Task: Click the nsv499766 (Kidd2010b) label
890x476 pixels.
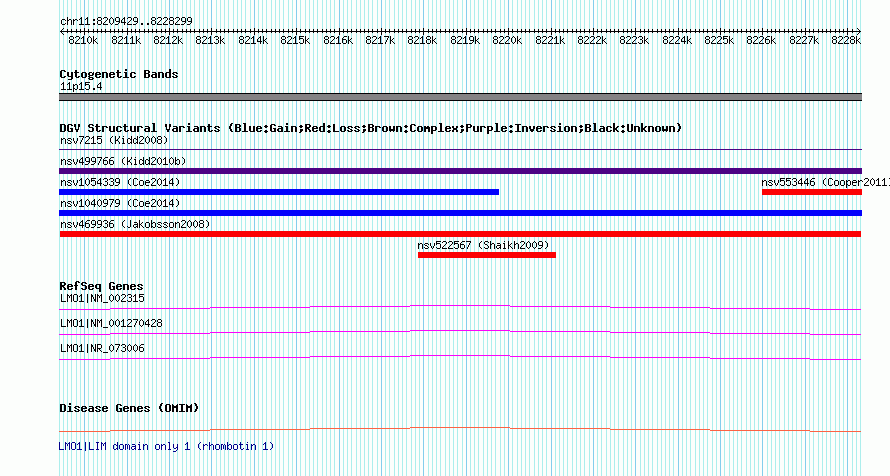Action: [123, 161]
